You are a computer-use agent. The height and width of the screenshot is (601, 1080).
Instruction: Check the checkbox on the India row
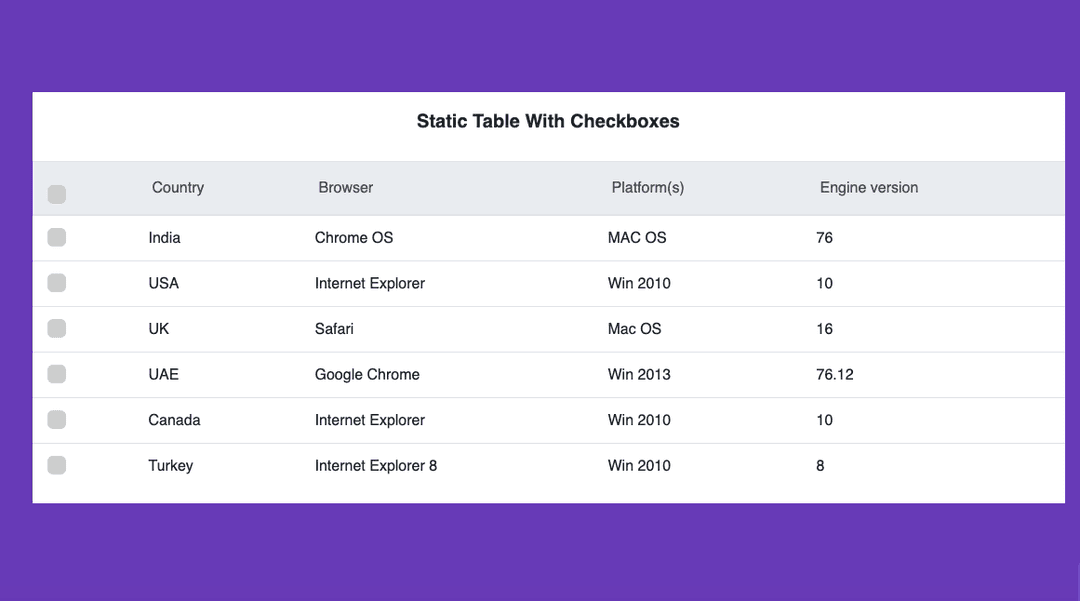[x=57, y=237]
